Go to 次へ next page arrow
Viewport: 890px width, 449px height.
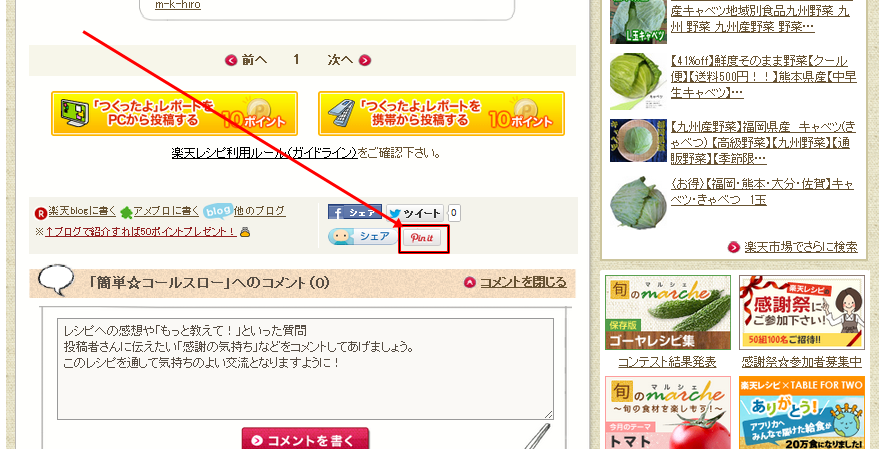[349, 60]
